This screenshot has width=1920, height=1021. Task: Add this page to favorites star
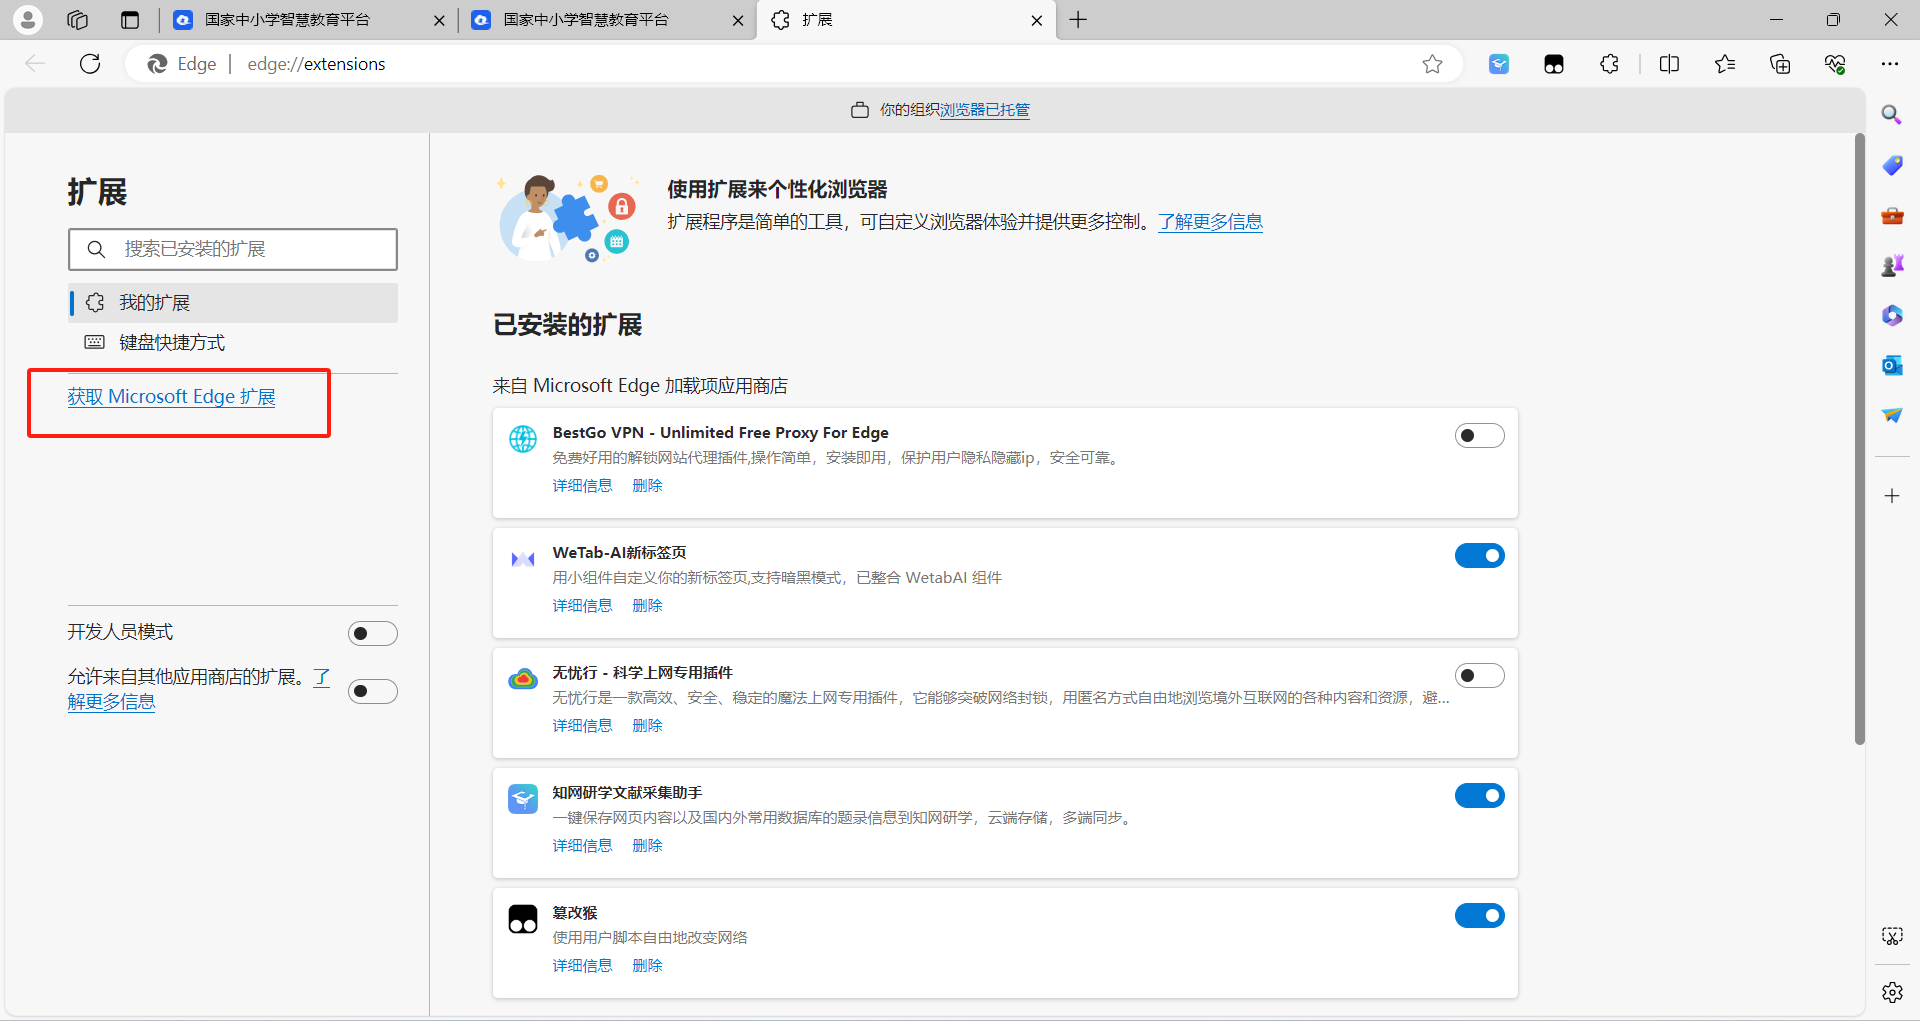[1432, 64]
